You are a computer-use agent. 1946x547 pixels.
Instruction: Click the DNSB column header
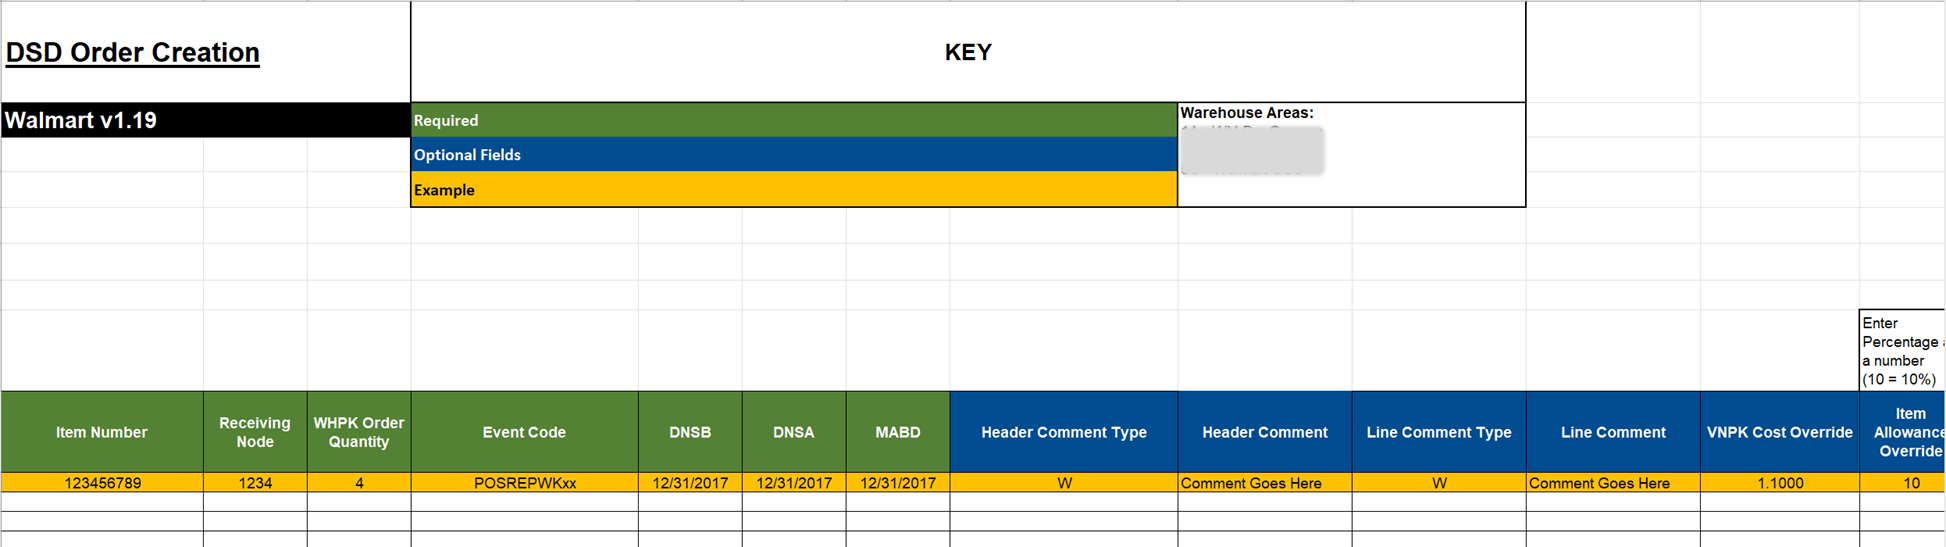pos(690,432)
